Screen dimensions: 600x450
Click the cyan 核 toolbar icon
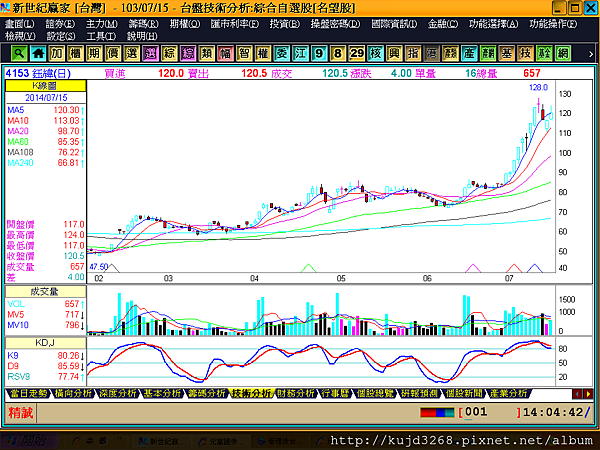(x=375, y=53)
